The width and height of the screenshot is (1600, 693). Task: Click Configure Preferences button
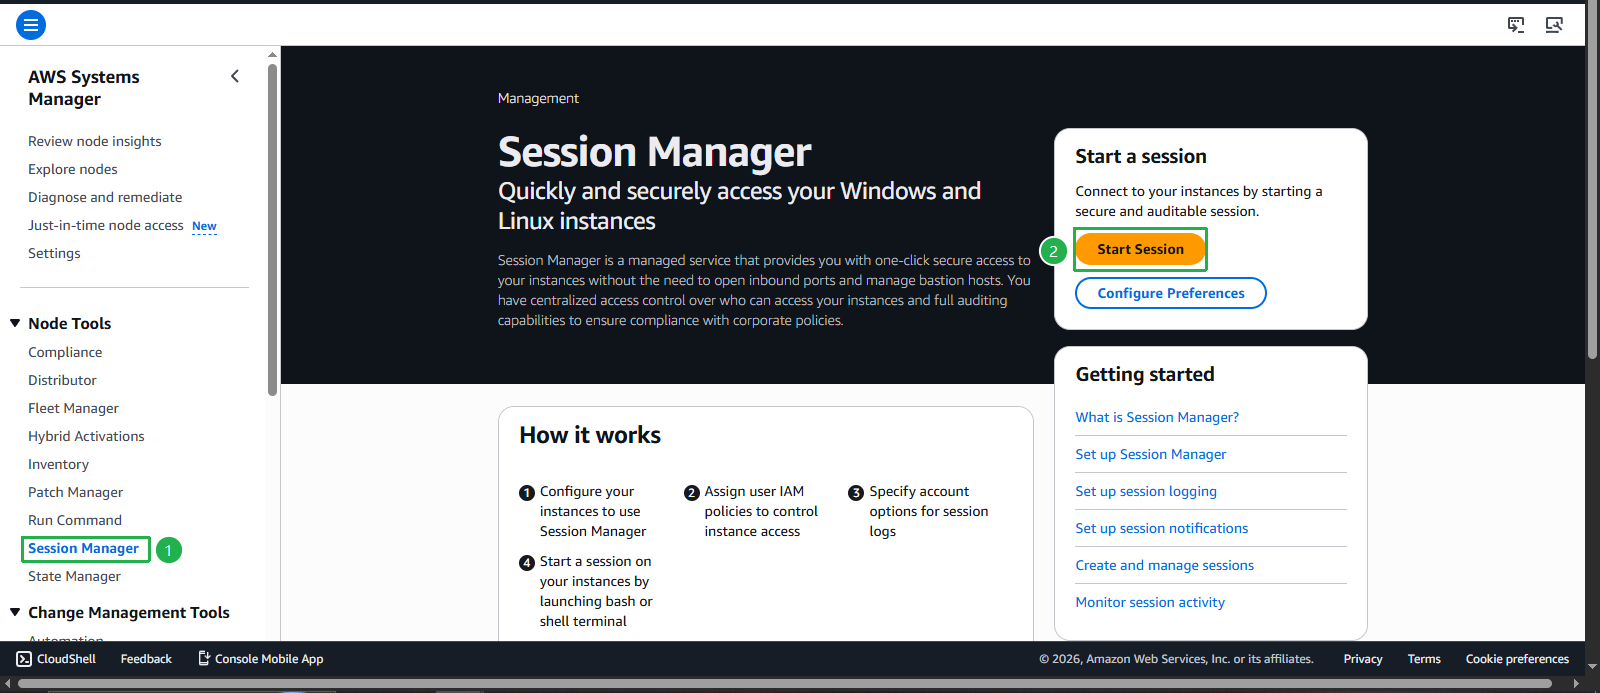(x=1171, y=293)
